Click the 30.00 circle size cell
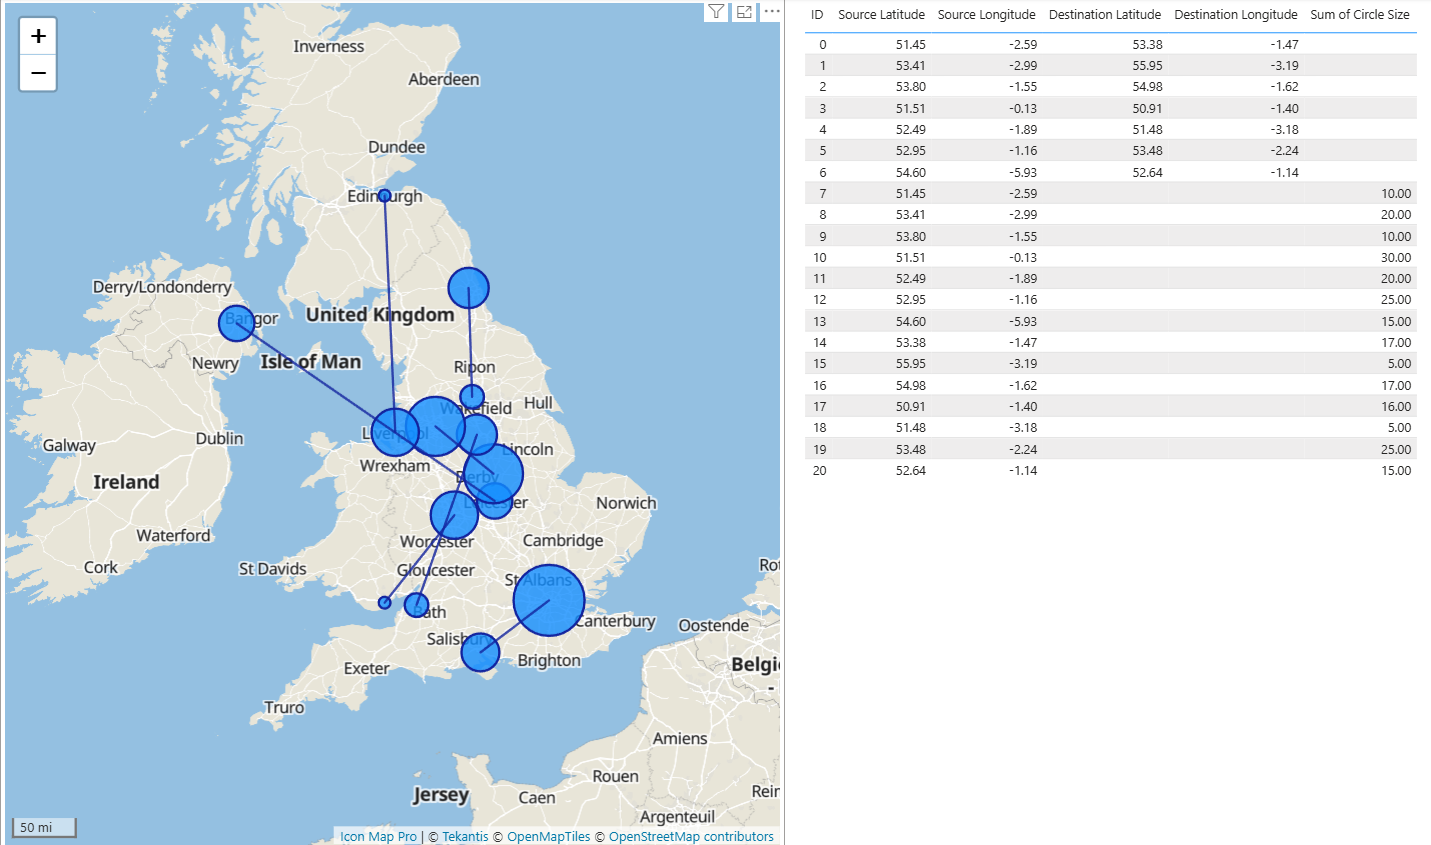 click(1395, 257)
